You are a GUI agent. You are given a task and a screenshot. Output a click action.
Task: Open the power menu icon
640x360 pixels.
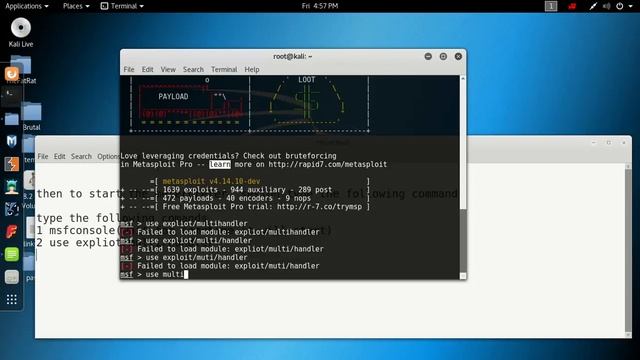click(x=620, y=6)
